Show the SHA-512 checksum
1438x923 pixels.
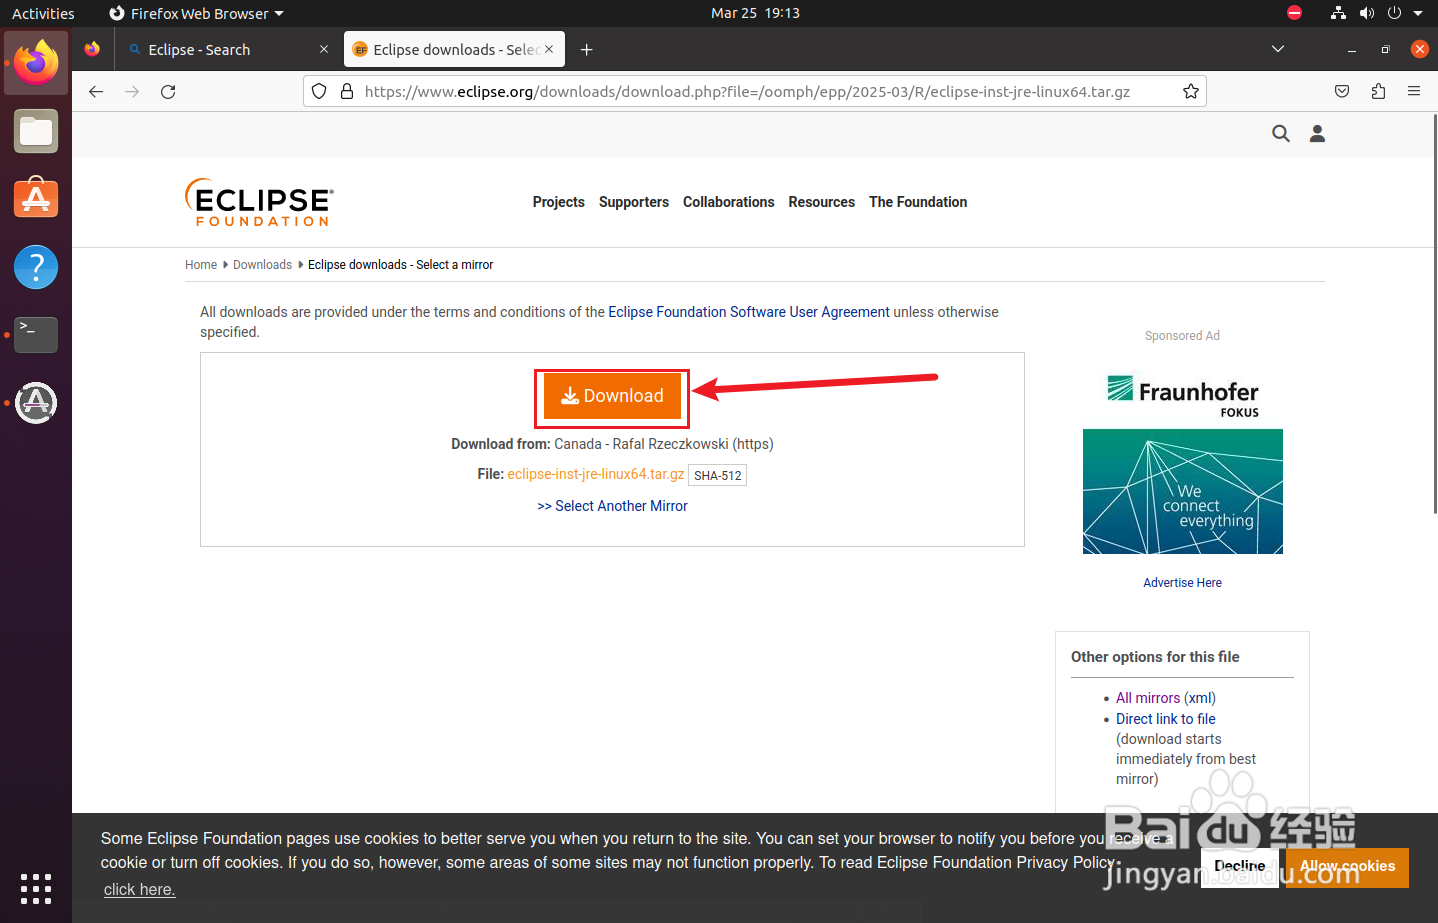coord(718,475)
